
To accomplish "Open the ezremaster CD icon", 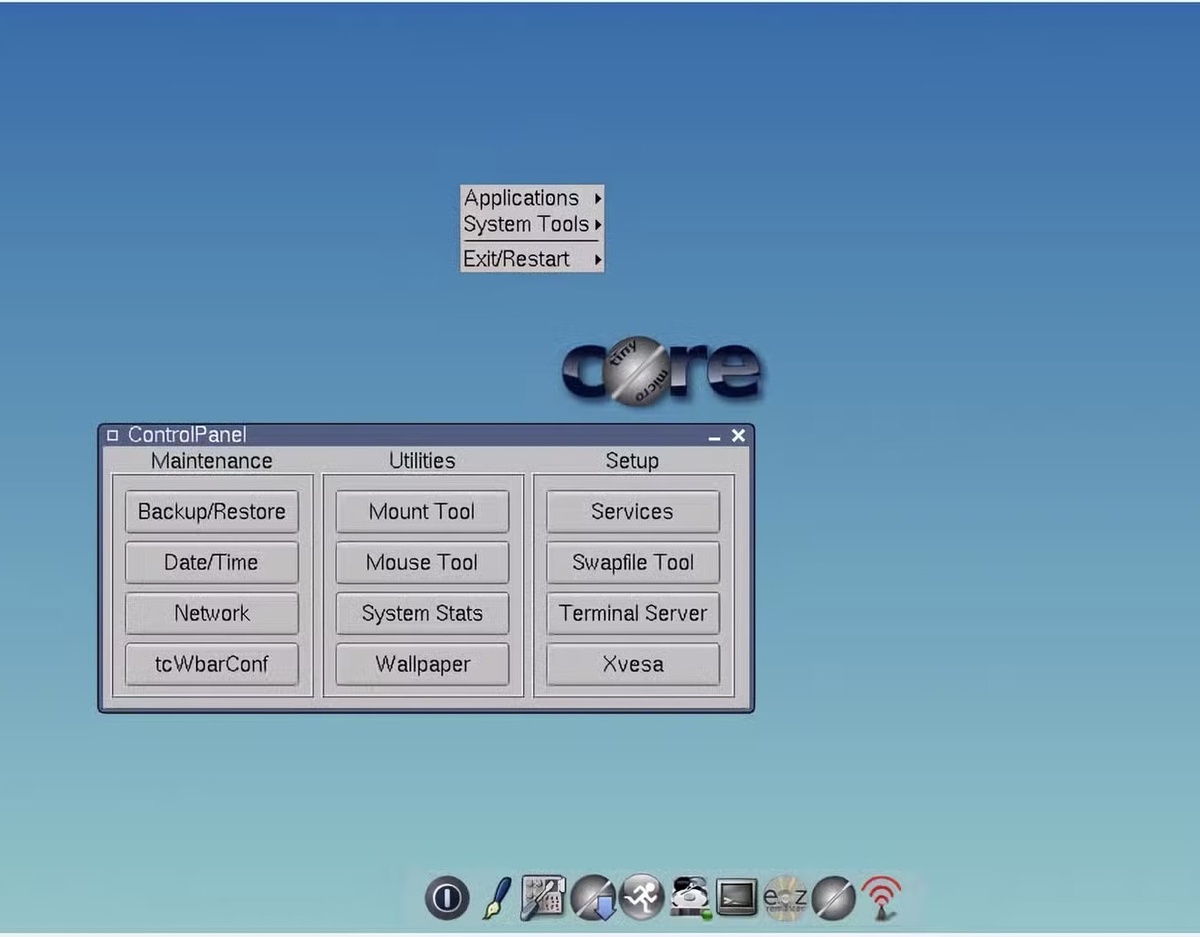I will [x=785, y=898].
